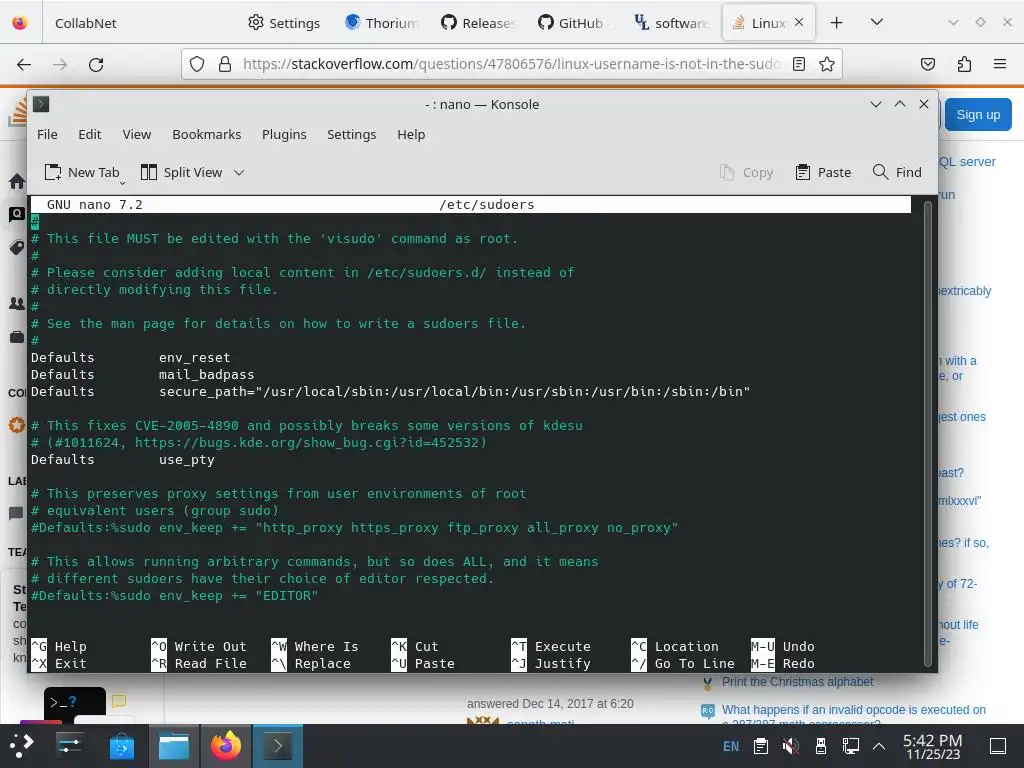Expand hidden system tray icons arrow
Screen dimensions: 1024x768
879,746
